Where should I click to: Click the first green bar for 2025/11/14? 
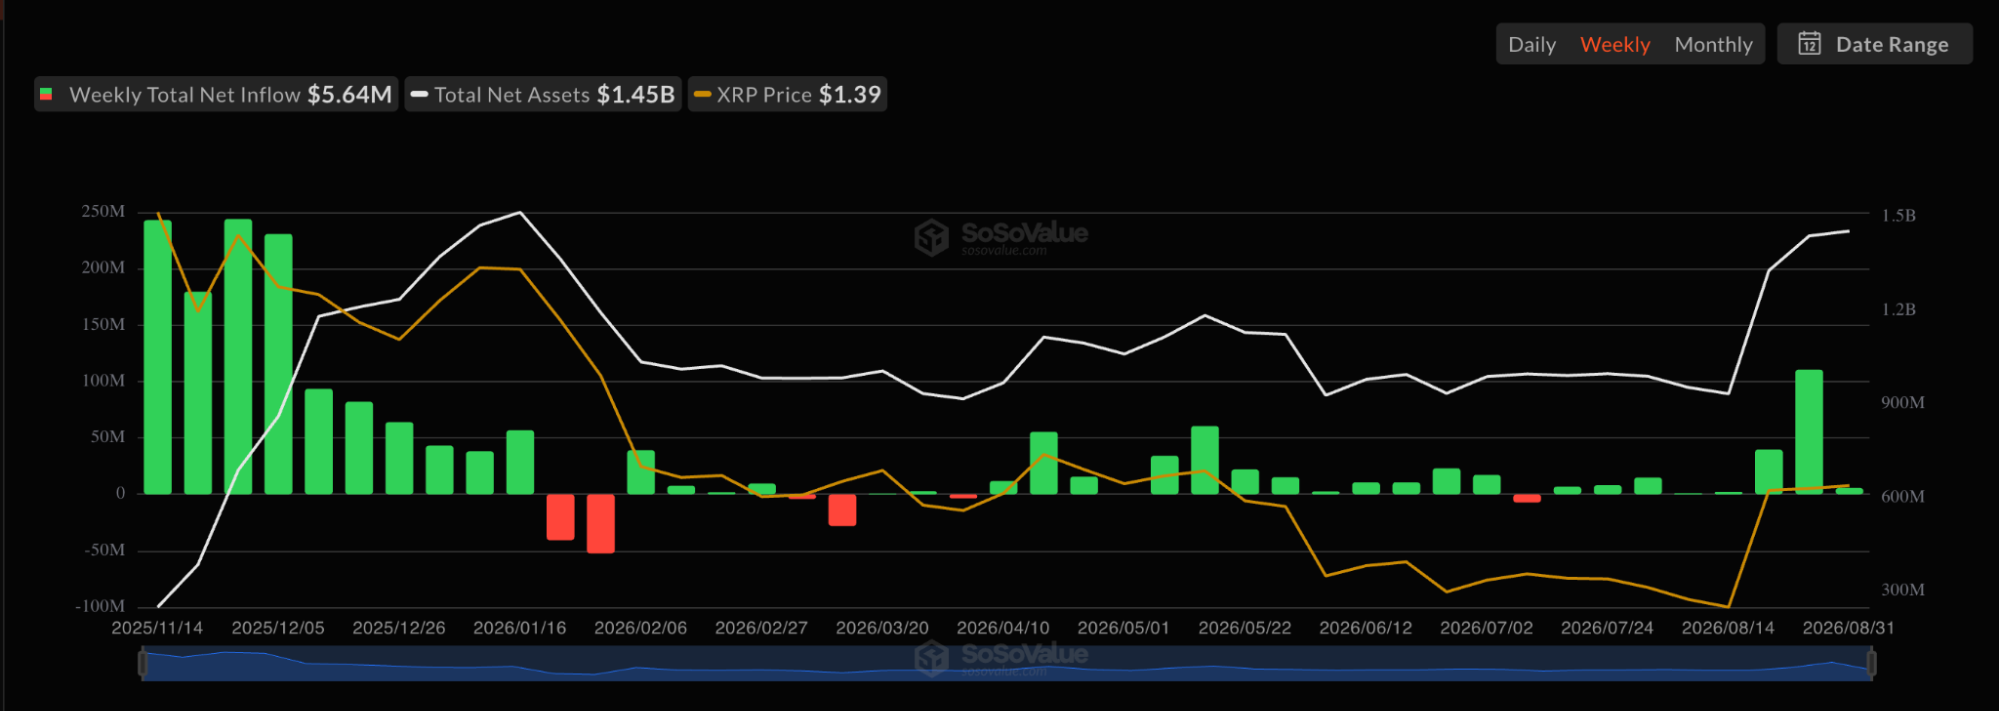pos(157,357)
